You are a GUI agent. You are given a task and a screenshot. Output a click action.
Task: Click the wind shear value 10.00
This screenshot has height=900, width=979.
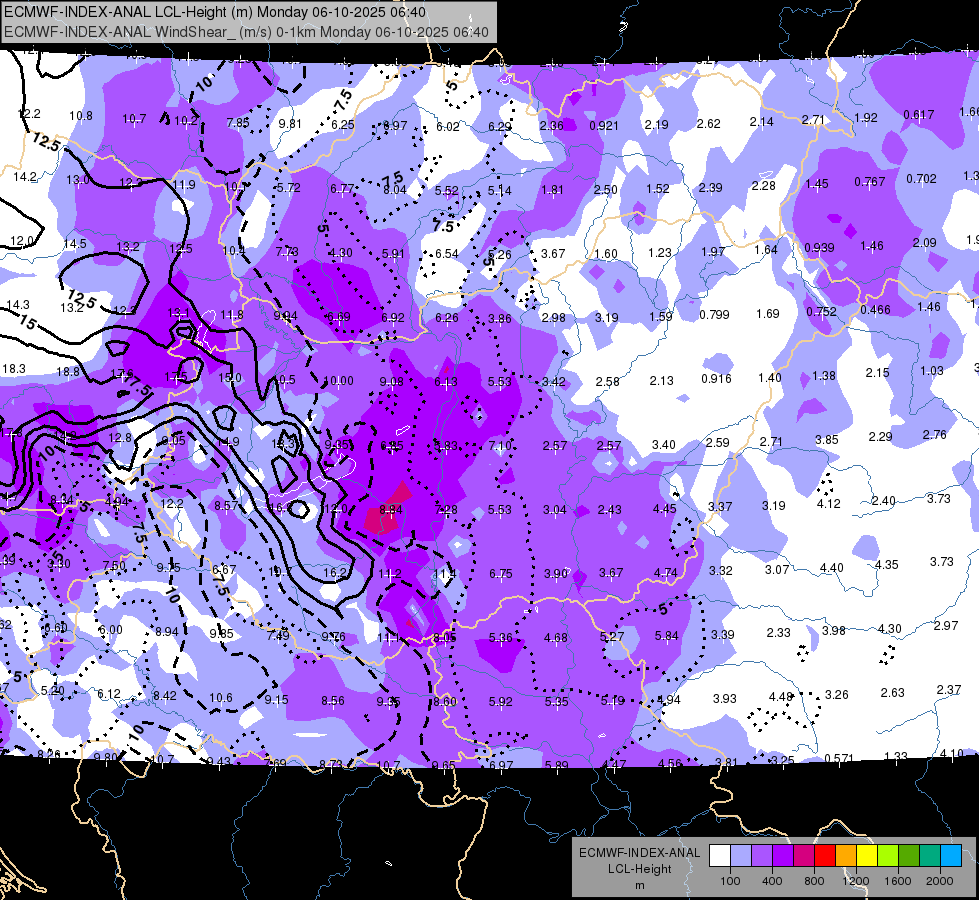(x=338, y=381)
